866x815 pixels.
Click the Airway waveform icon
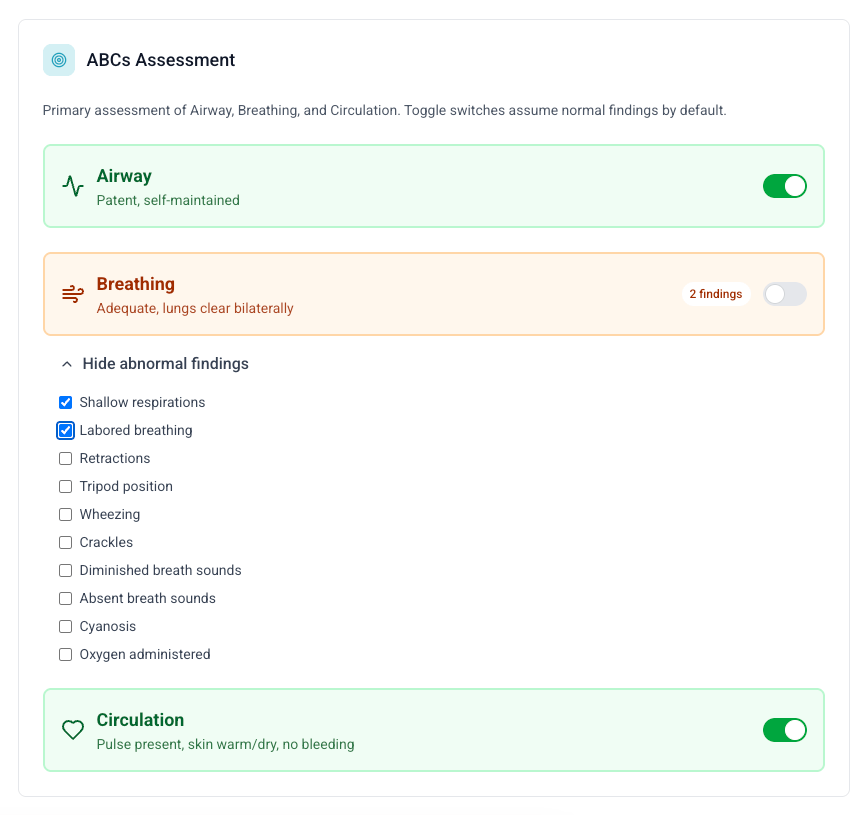[71, 186]
